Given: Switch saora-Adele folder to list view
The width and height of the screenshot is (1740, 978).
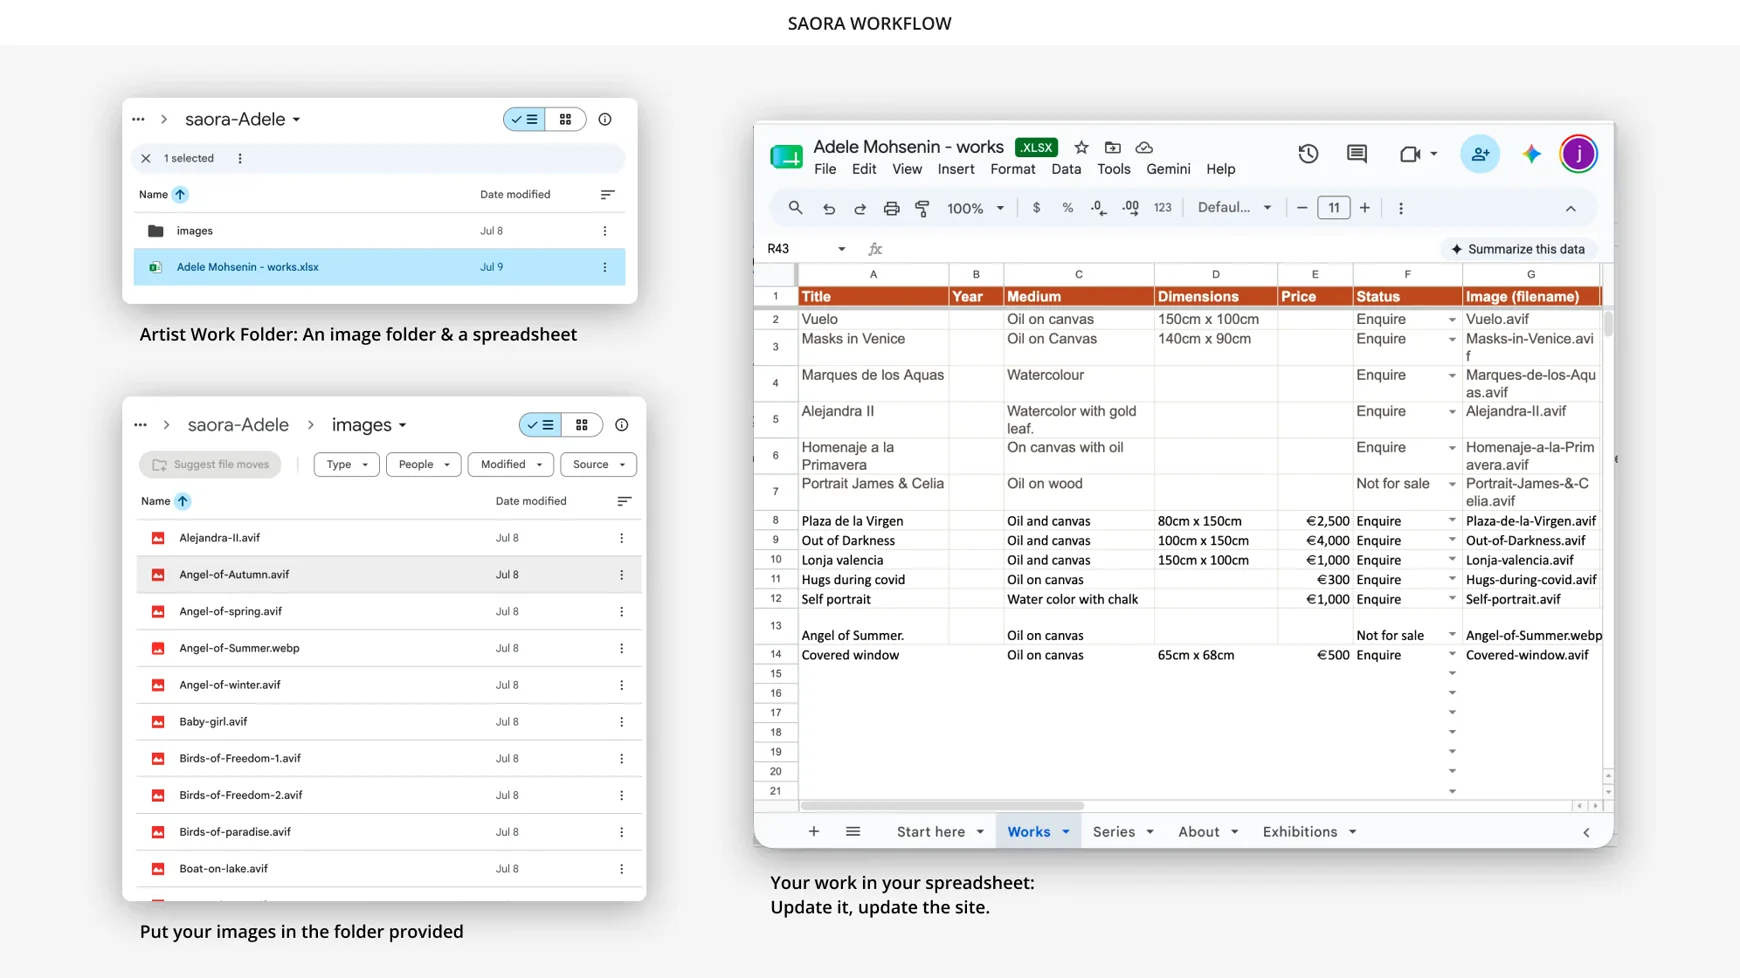Looking at the screenshot, I should [525, 119].
